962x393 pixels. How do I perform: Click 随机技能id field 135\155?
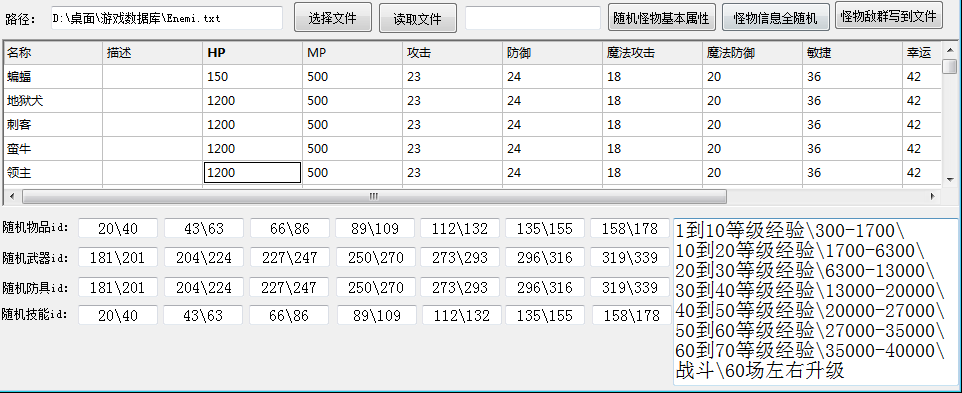point(546,315)
